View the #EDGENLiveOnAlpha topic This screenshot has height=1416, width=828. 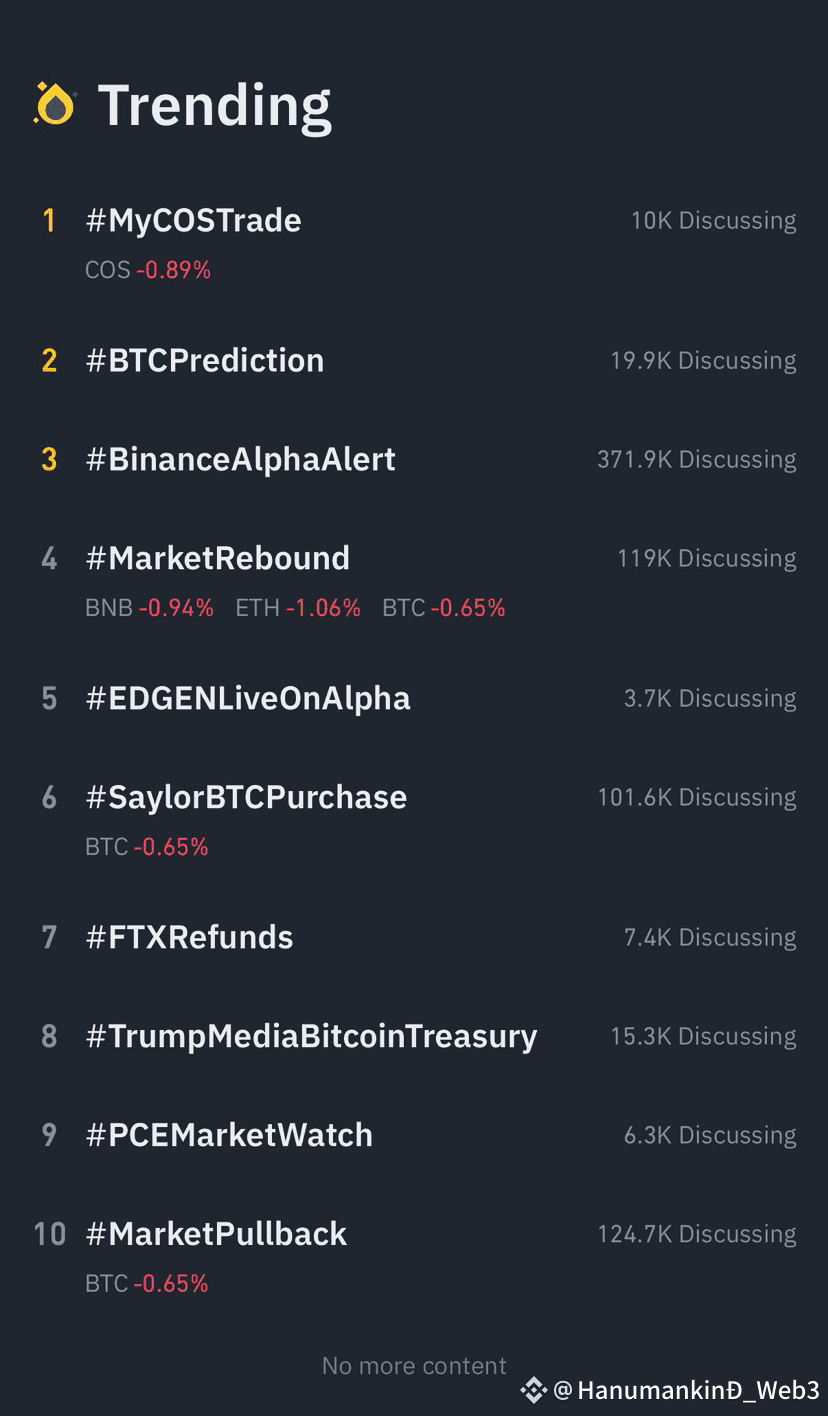248,698
